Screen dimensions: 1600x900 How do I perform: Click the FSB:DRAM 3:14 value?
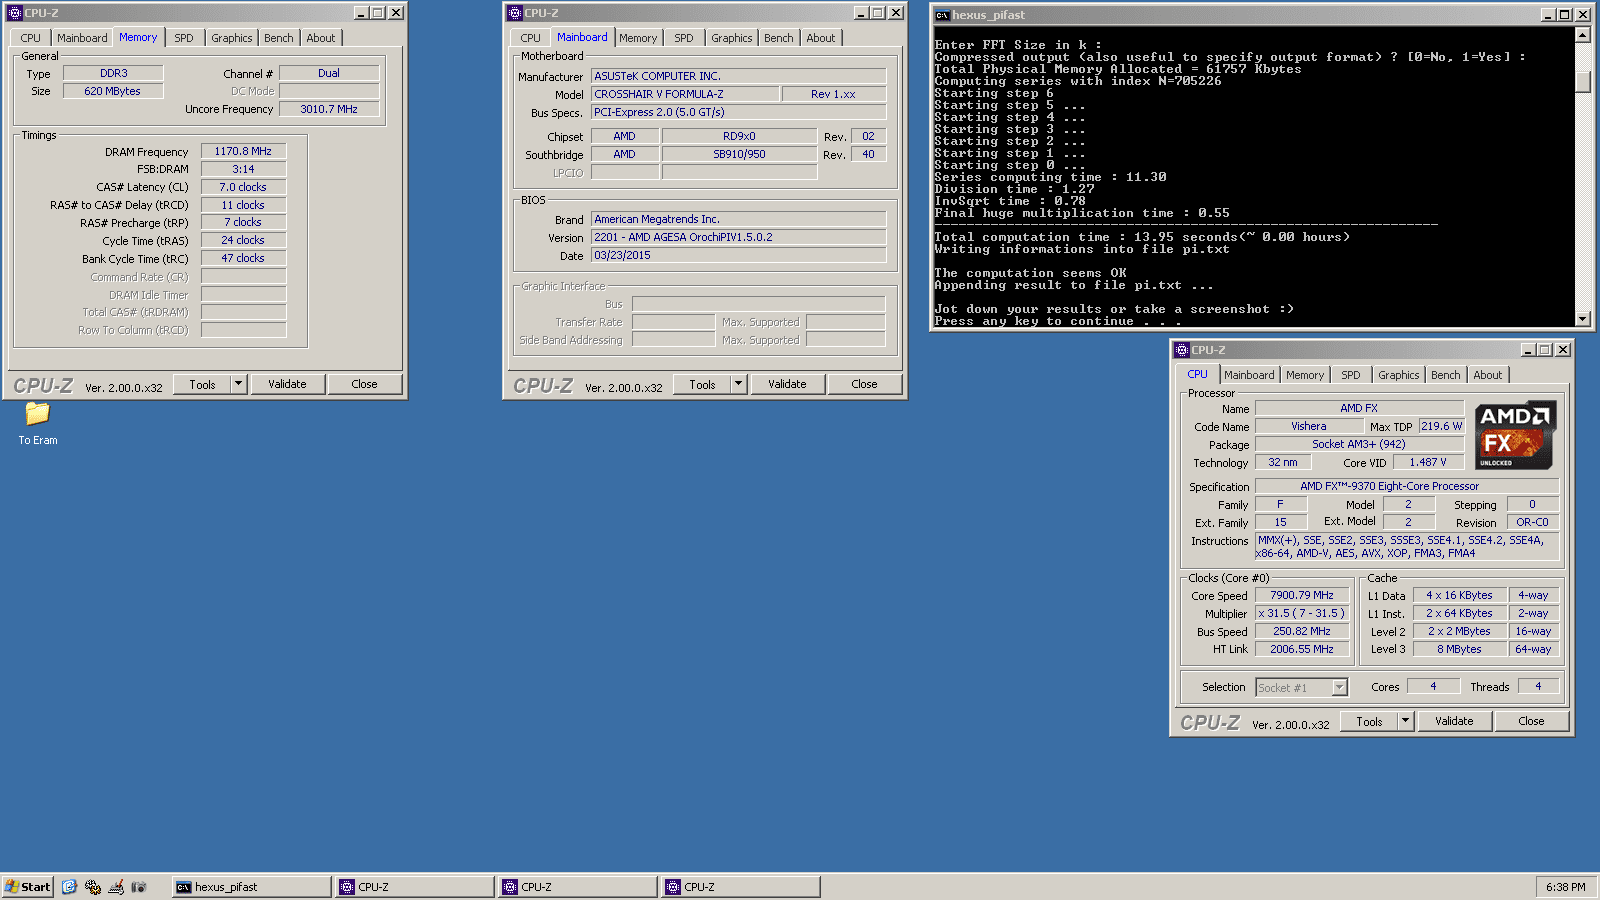tap(243, 169)
